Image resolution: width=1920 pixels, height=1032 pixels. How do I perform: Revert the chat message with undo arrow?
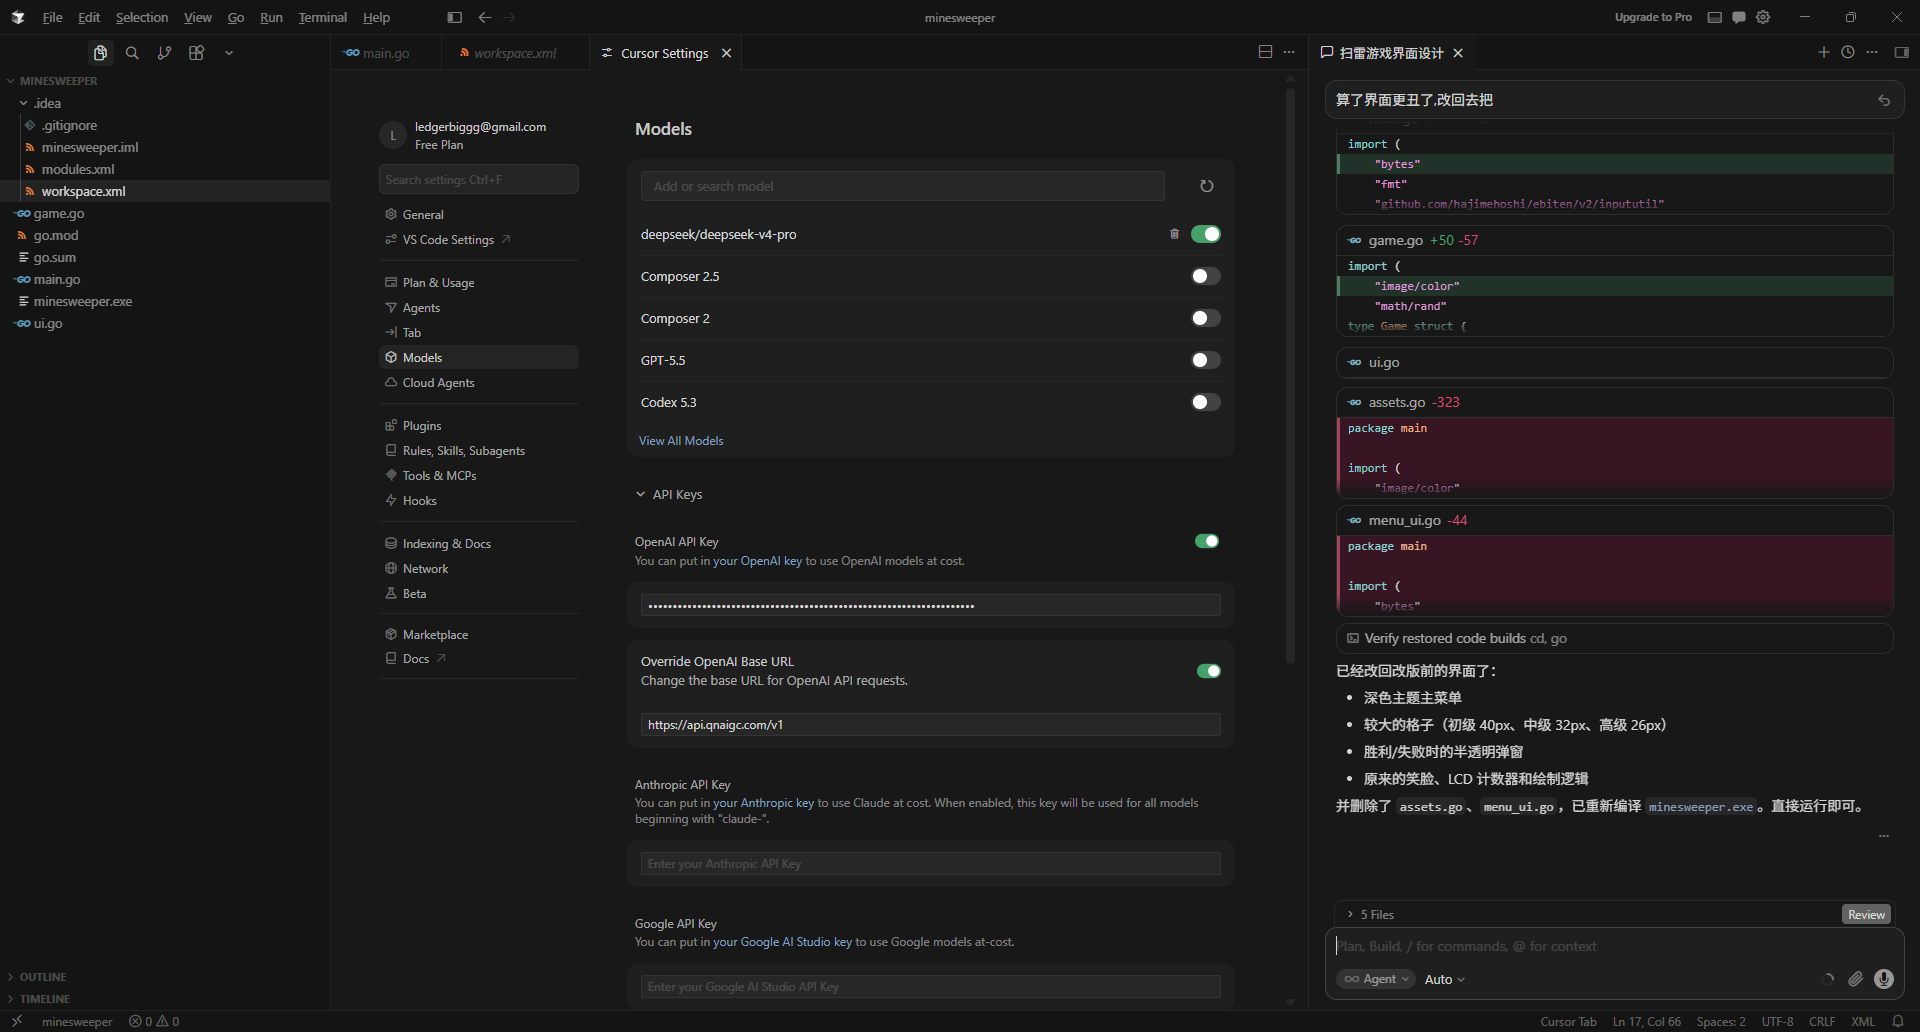coord(1884,100)
